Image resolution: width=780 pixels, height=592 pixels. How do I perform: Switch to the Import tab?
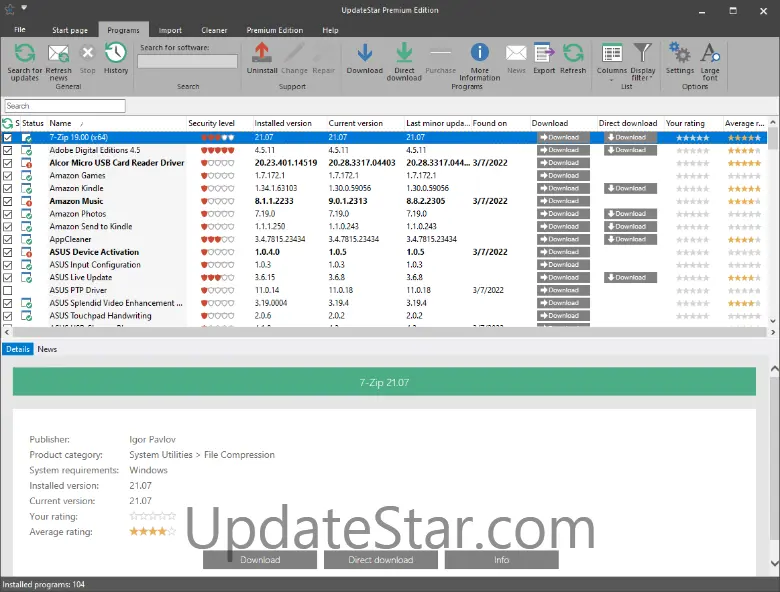[x=170, y=30]
